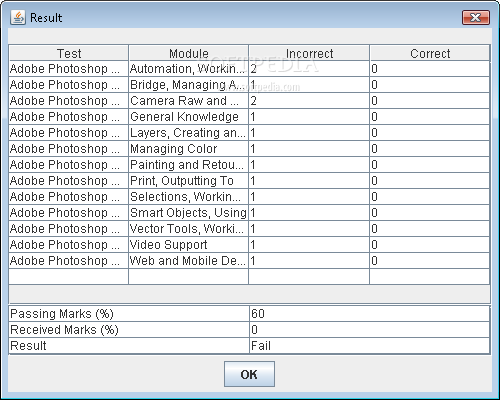Viewport: 500px width, 400px height.
Task: Click the Java icon in title bar
Action: point(18,17)
